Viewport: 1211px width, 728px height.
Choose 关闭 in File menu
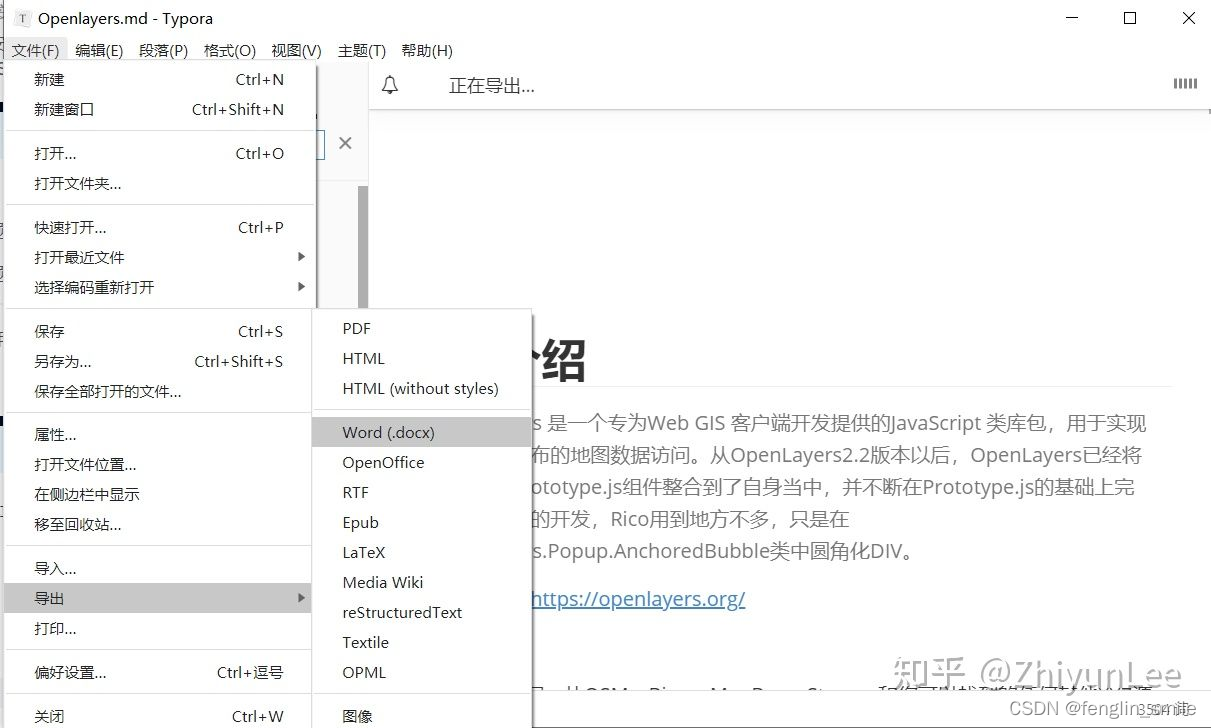coord(160,716)
